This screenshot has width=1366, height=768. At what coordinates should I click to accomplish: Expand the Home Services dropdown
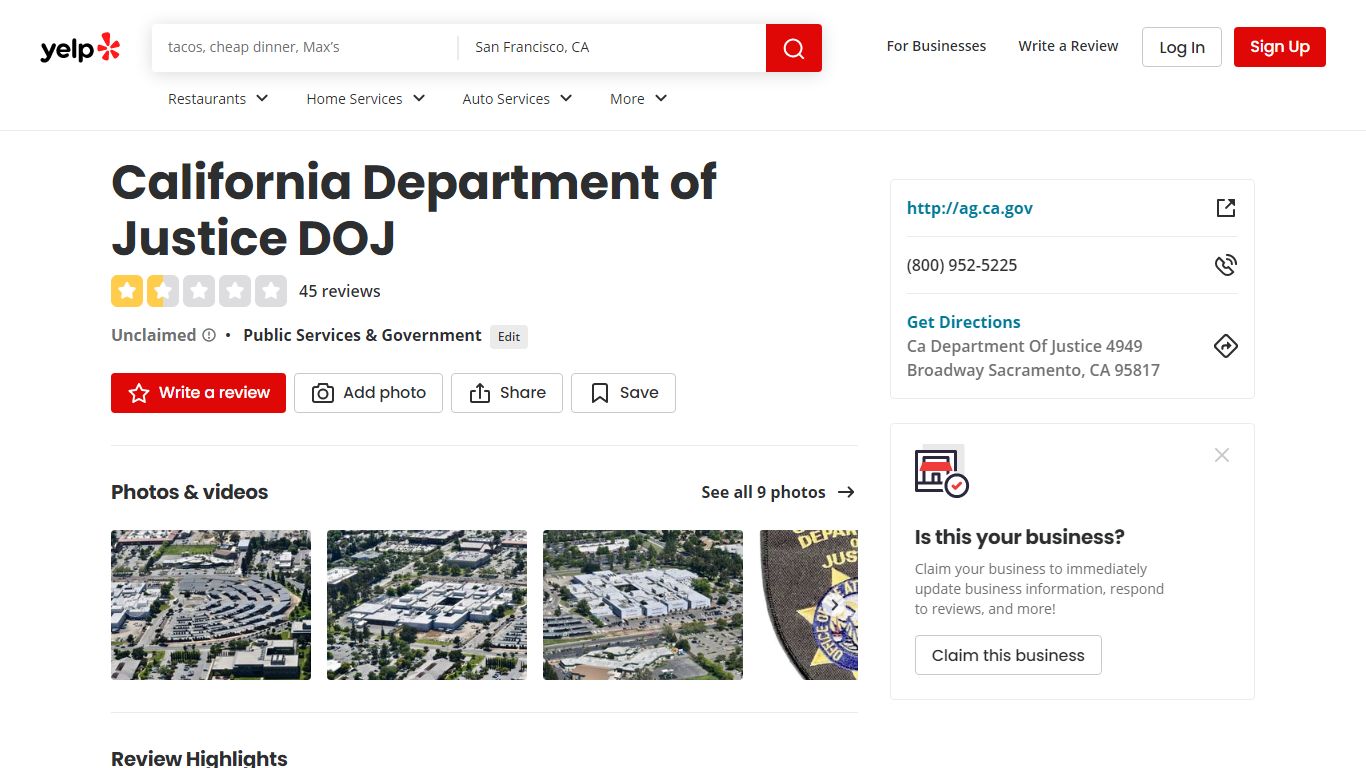(x=366, y=99)
